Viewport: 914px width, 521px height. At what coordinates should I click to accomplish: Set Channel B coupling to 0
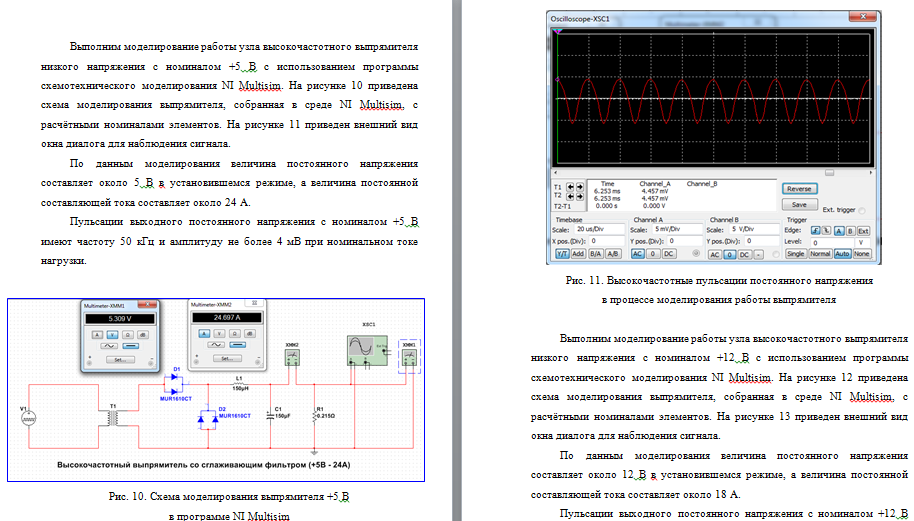click(730, 255)
